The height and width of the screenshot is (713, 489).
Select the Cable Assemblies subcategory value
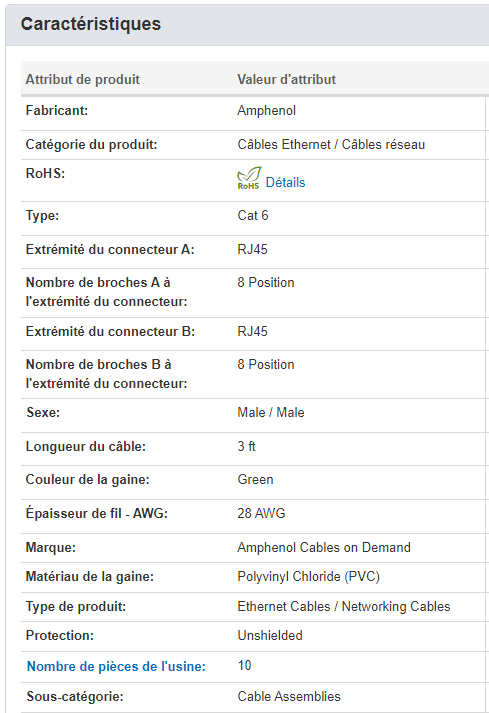click(289, 696)
